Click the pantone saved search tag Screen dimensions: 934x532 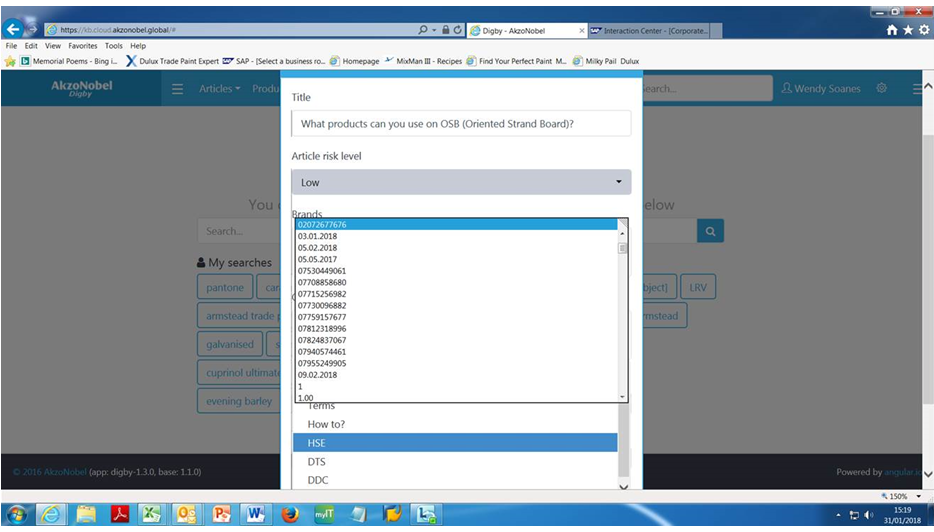pos(225,287)
